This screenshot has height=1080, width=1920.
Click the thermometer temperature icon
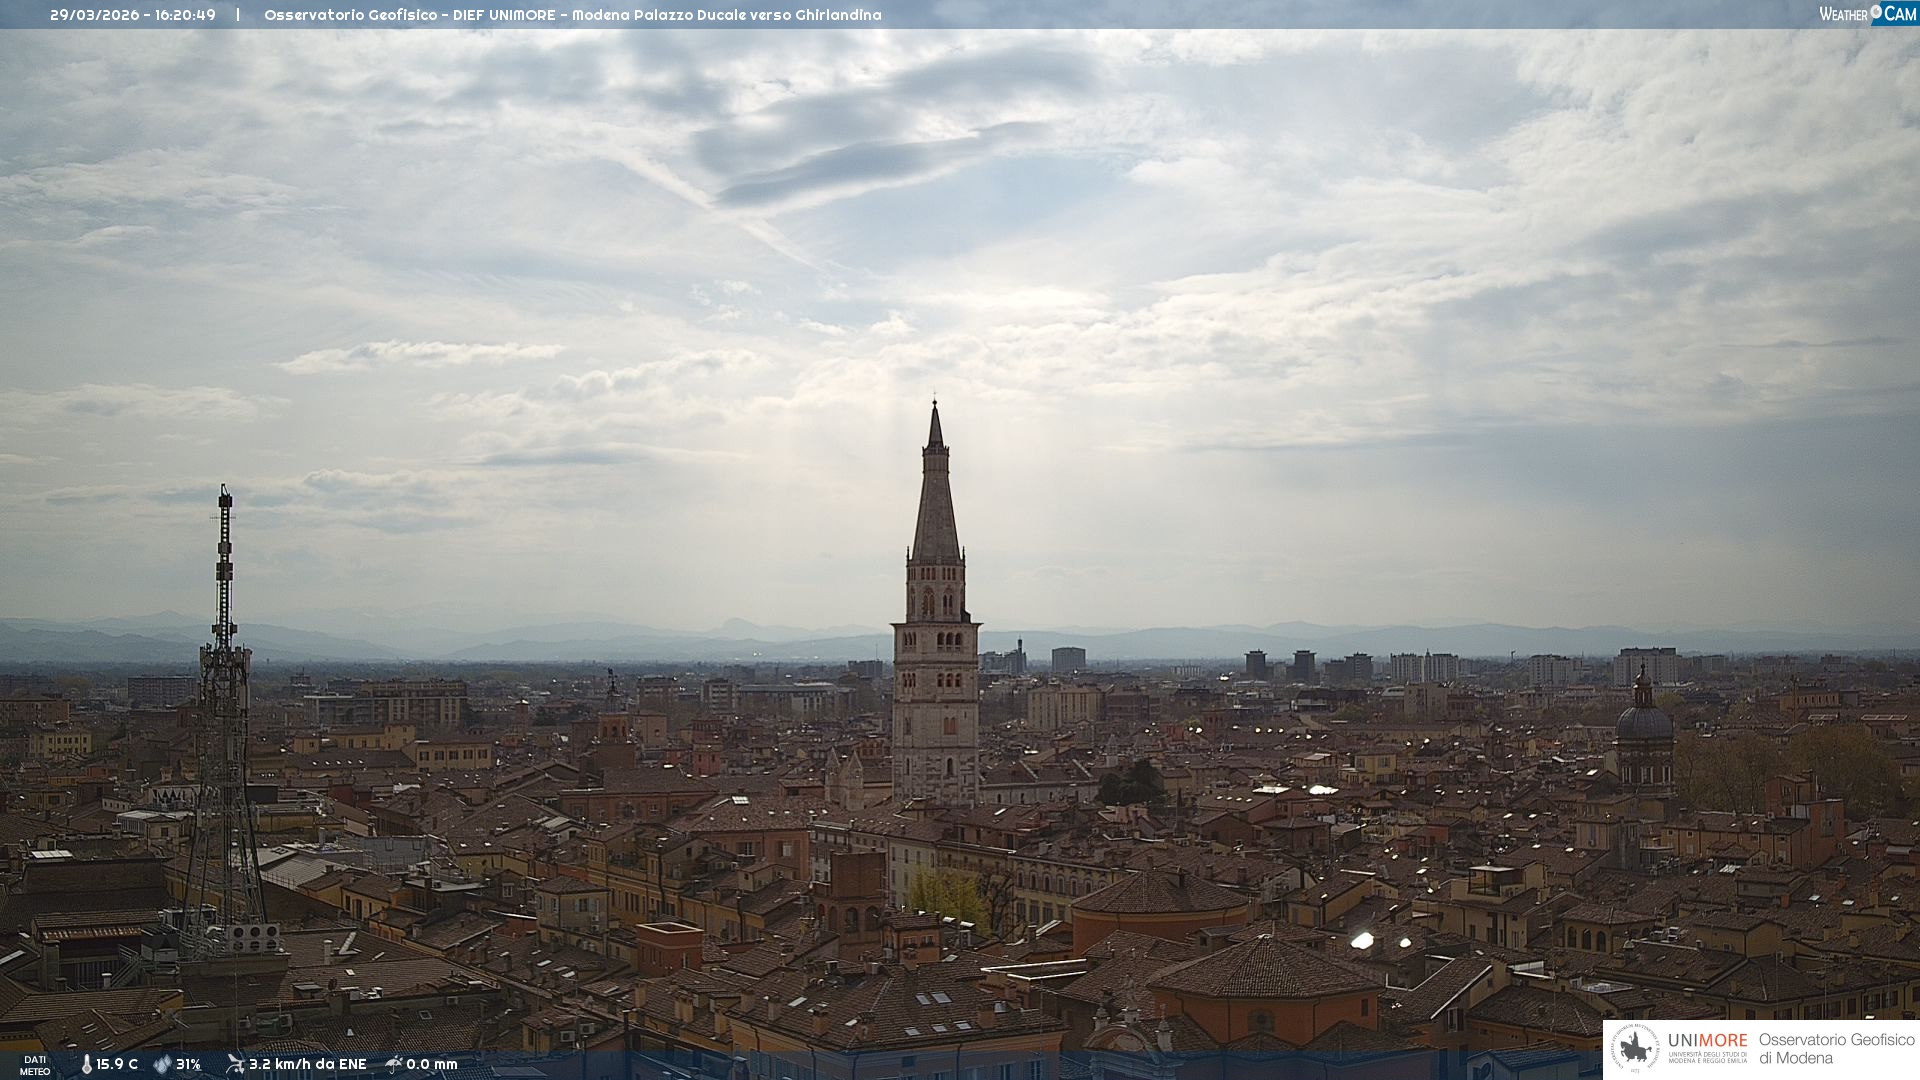(x=86, y=1065)
